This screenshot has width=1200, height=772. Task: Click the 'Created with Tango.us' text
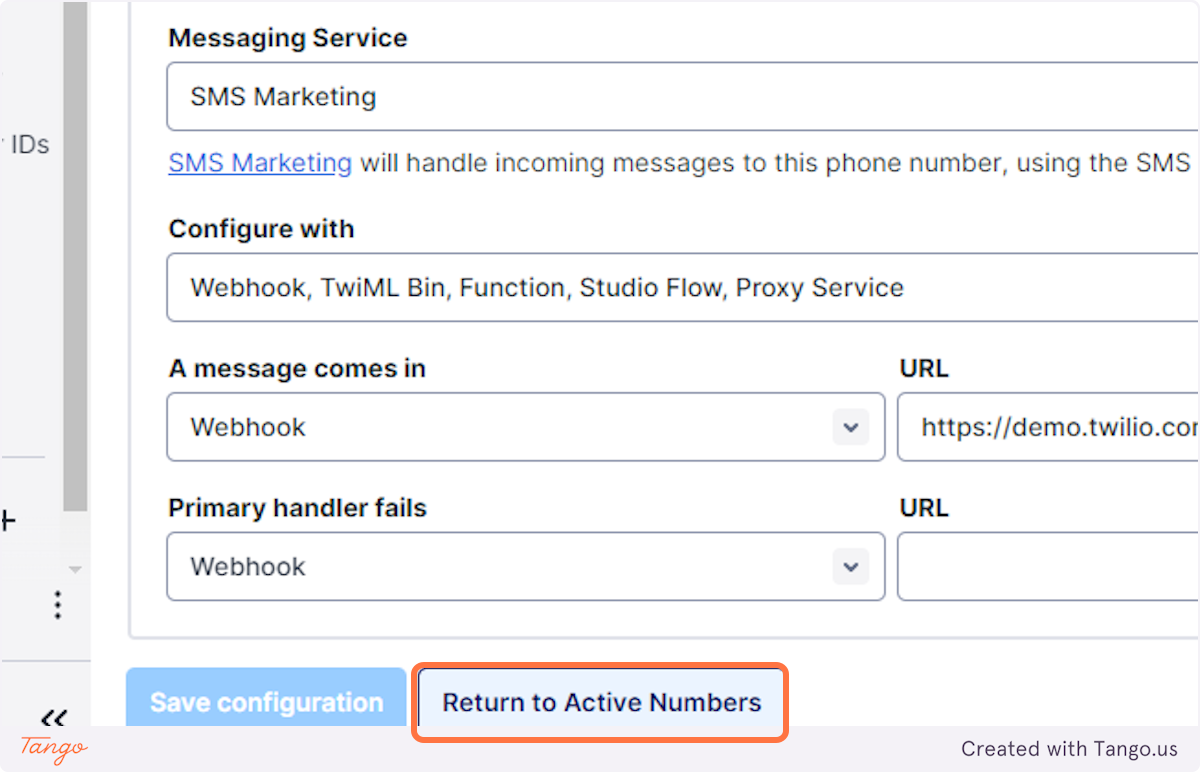point(1070,748)
